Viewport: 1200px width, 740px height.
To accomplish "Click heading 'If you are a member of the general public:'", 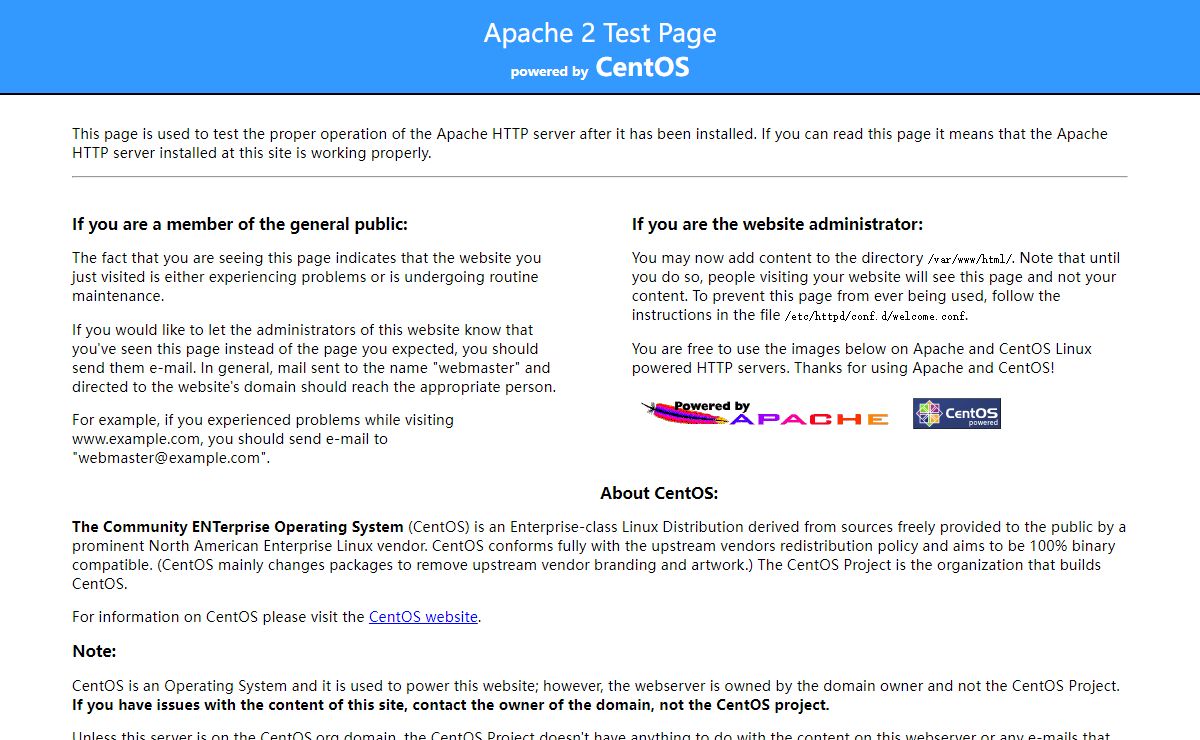I will (240, 224).
